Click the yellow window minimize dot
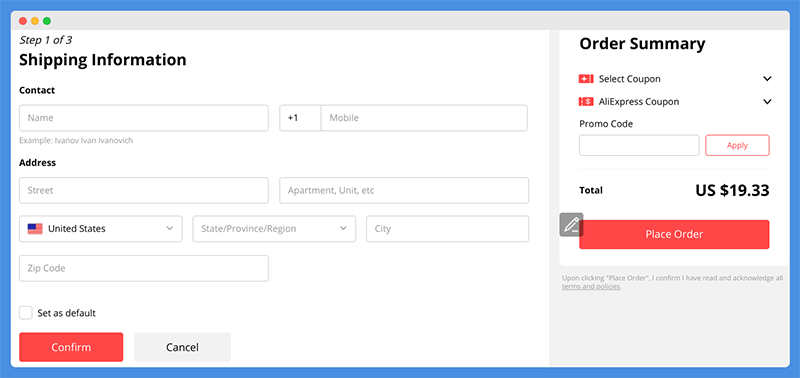This screenshot has width=800, height=378. [x=35, y=21]
